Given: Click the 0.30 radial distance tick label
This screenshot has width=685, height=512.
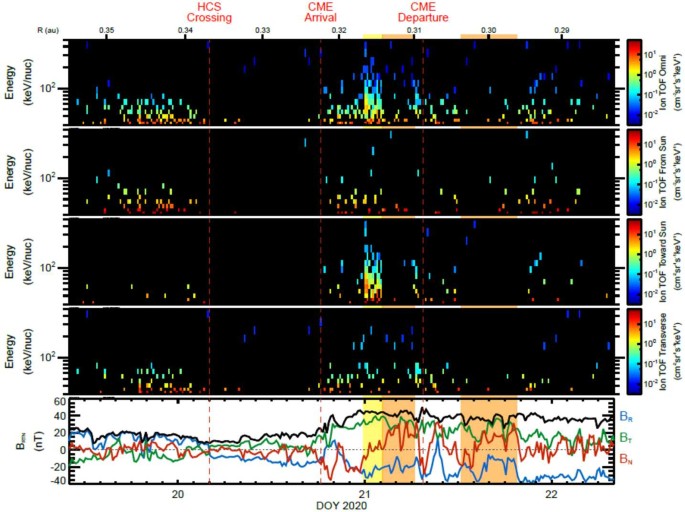Looking at the screenshot, I should 488,31.
